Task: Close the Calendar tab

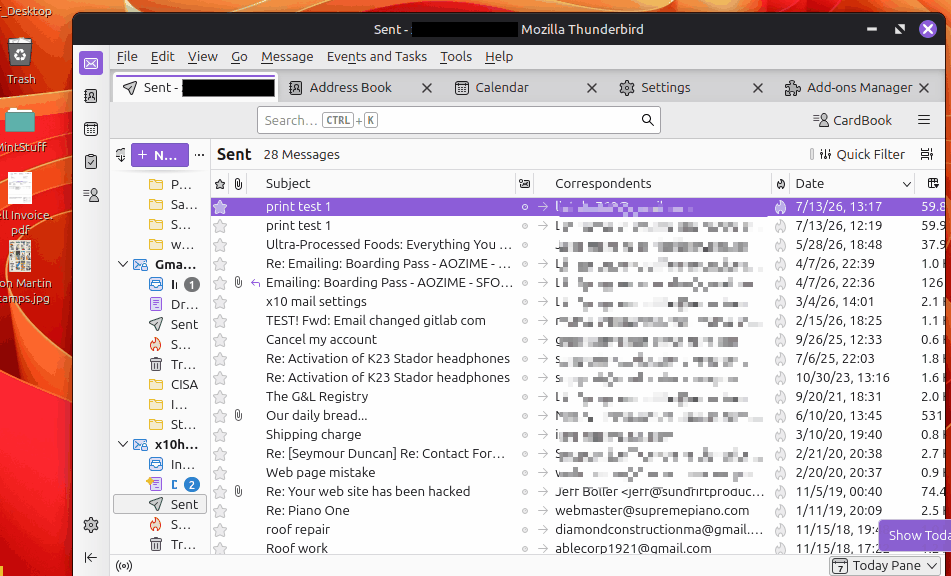Action: (x=592, y=89)
